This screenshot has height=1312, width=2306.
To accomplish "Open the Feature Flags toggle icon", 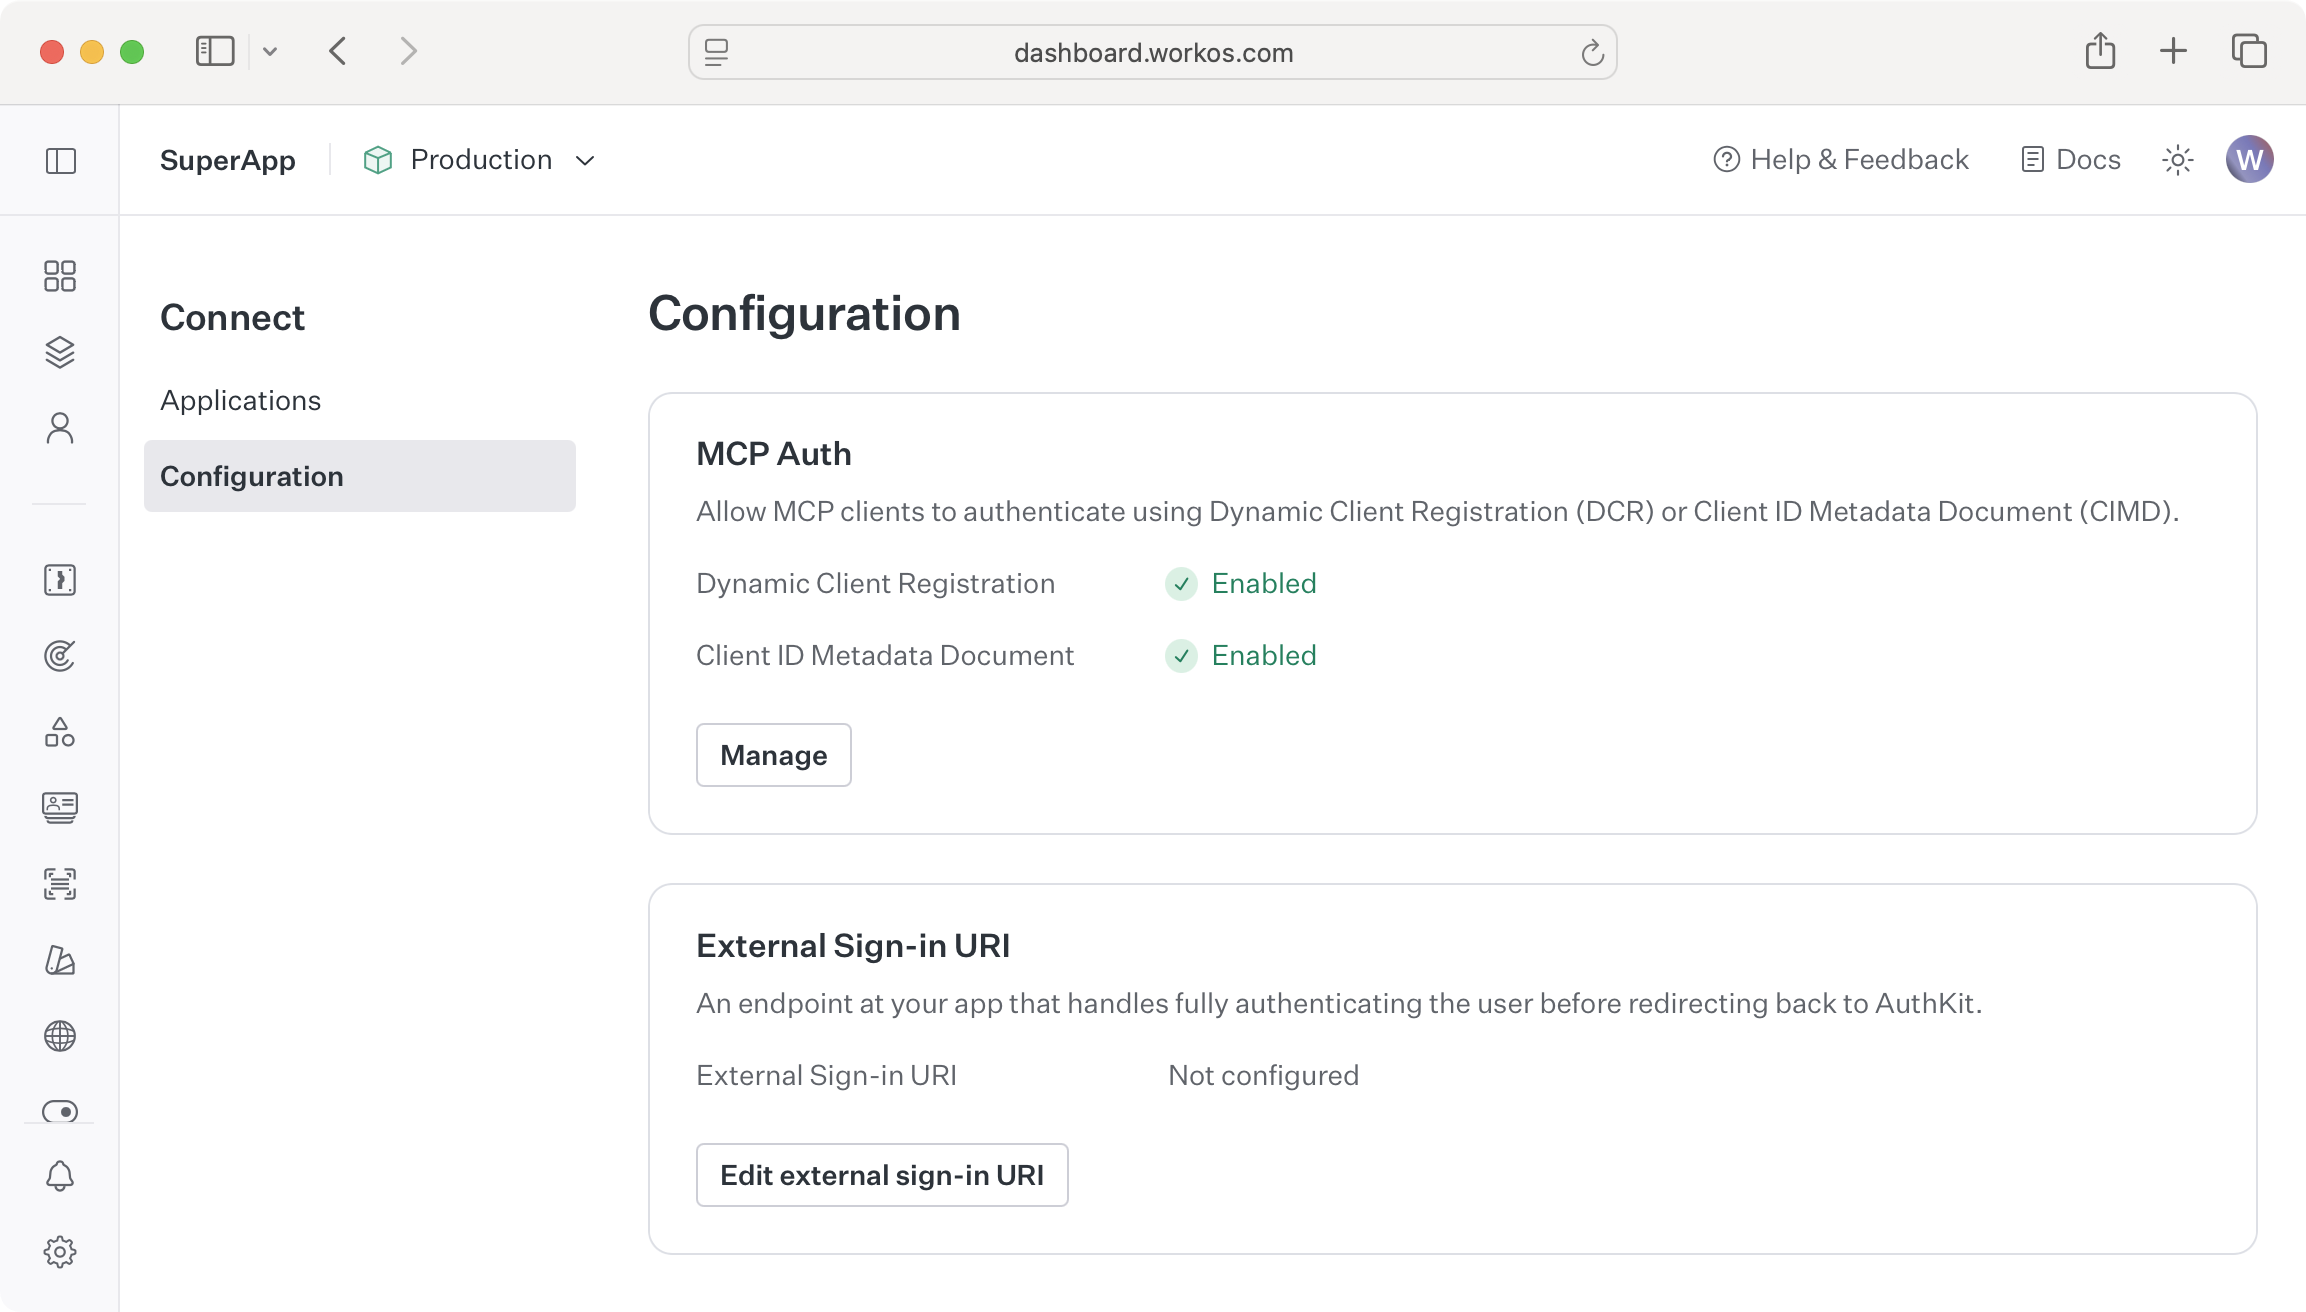I will (60, 1112).
